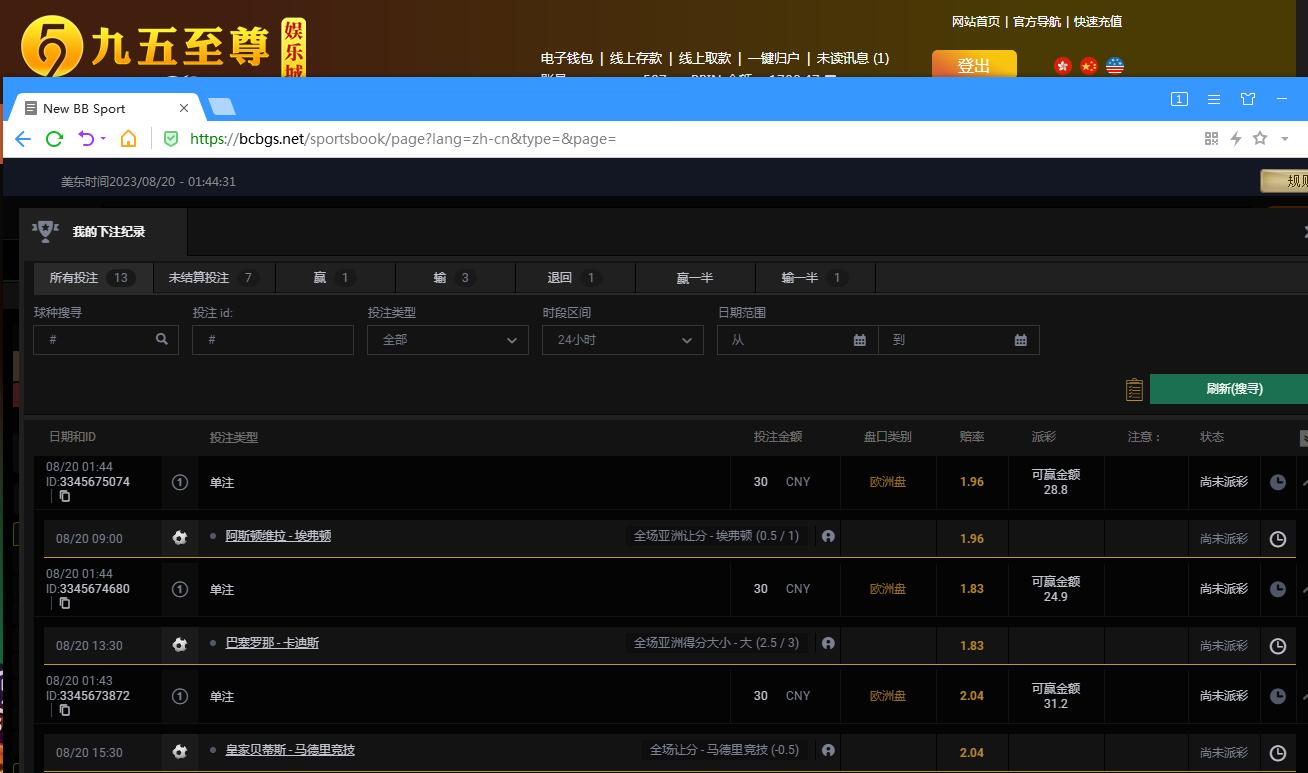Switch to 输 tab showing 3
Image resolution: width=1308 pixels, height=773 pixels.
(x=455, y=278)
